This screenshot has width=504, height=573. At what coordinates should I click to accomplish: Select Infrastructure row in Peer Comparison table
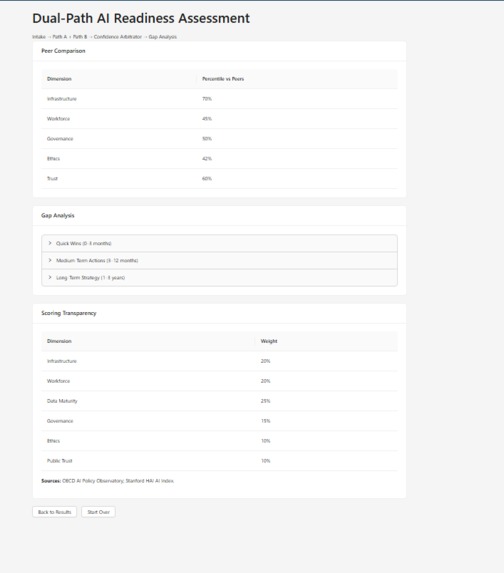[219, 99]
